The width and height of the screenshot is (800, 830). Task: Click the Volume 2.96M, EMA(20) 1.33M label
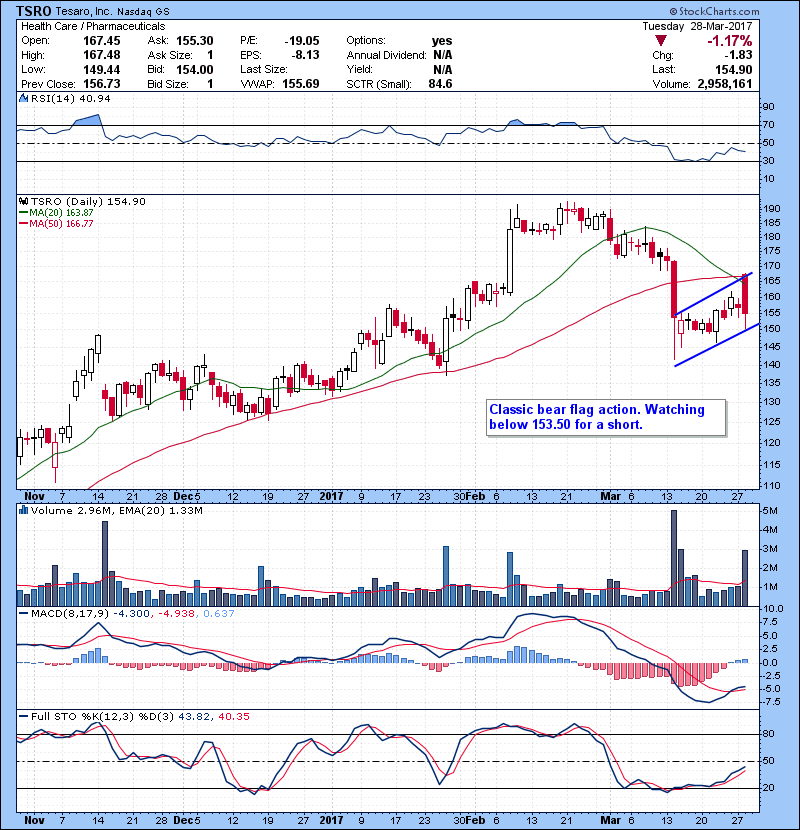point(116,510)
